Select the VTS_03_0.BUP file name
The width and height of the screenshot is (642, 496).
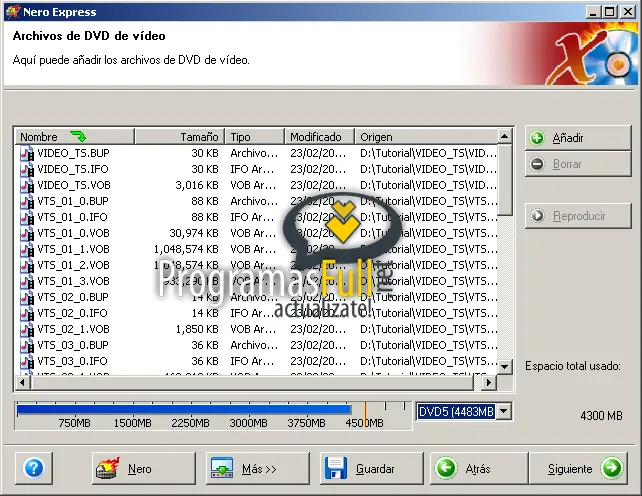click(x=73, y=345)
